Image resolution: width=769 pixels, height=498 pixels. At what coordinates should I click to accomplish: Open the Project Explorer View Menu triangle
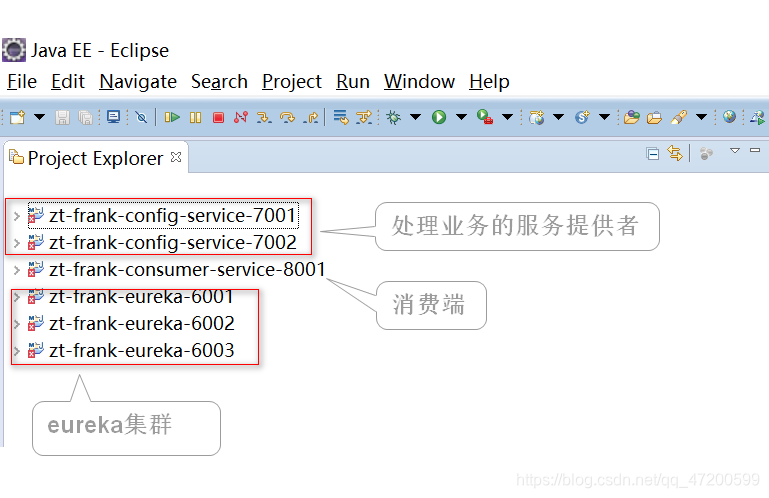(735, 151)
